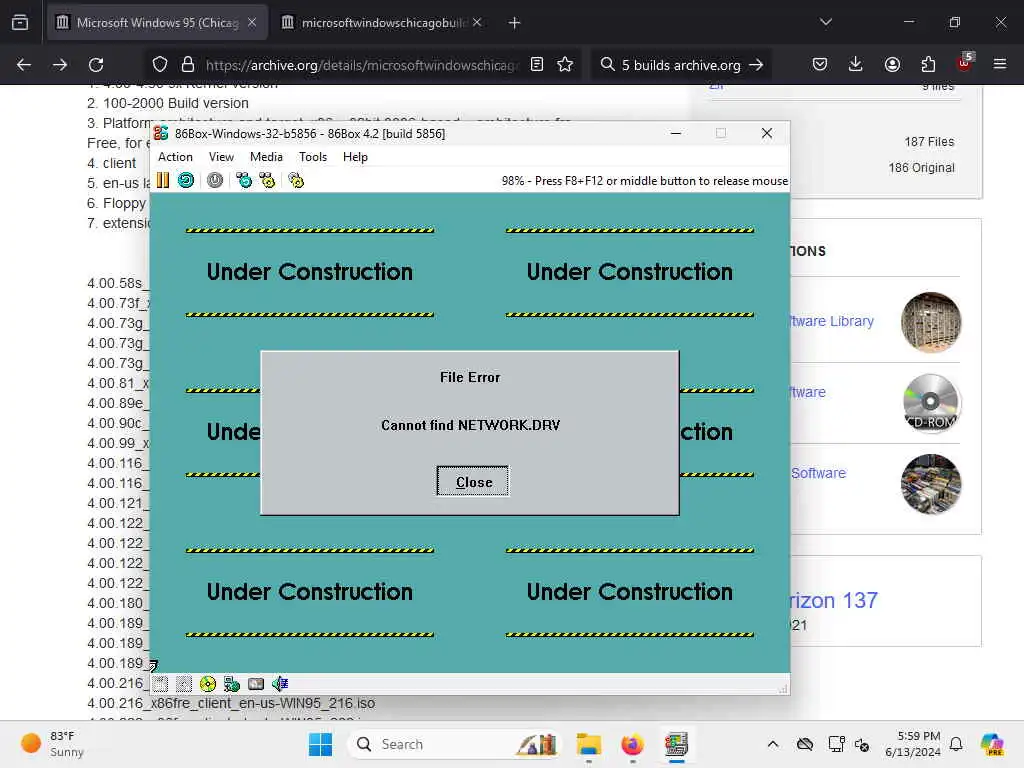1024x768 pixels.
Task: Send Ctrl+Alt+Del via the teal keys icon
Action: (244, 180)
